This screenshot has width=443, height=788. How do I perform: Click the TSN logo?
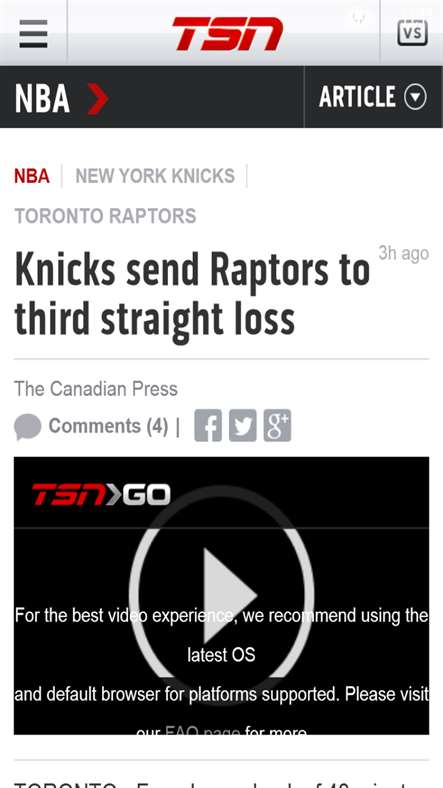[x=227, y=34]
